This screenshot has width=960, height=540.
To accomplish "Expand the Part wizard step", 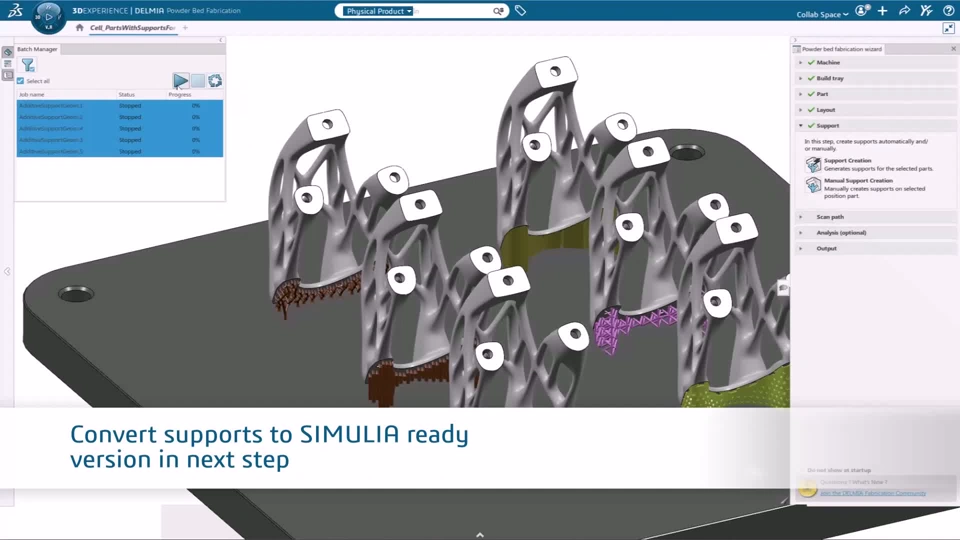I will pos(800,94).
